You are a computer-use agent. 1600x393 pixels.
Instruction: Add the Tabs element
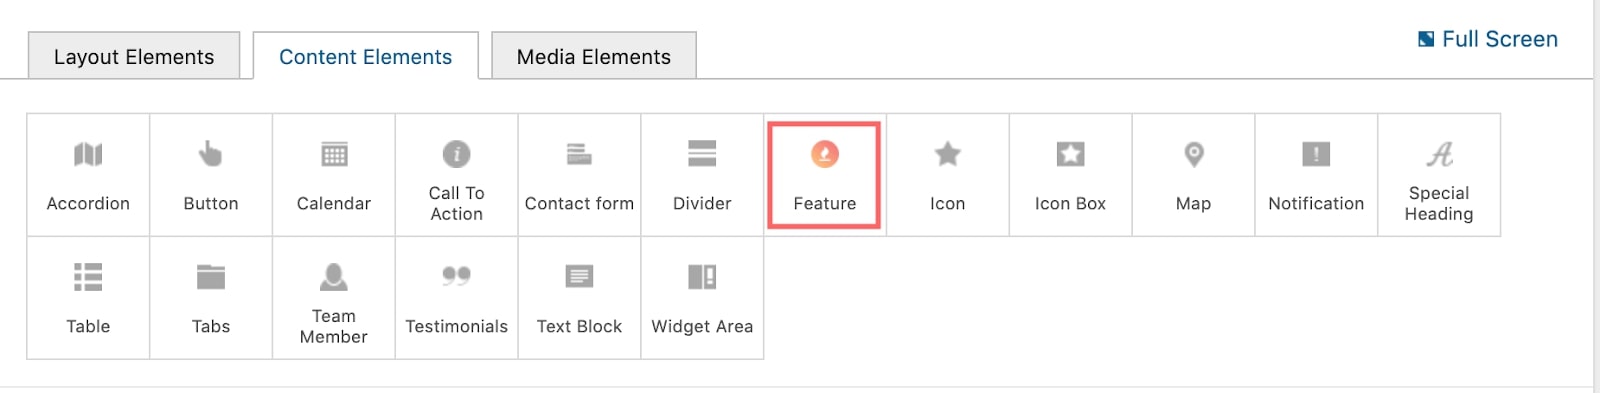pos(211,298)
